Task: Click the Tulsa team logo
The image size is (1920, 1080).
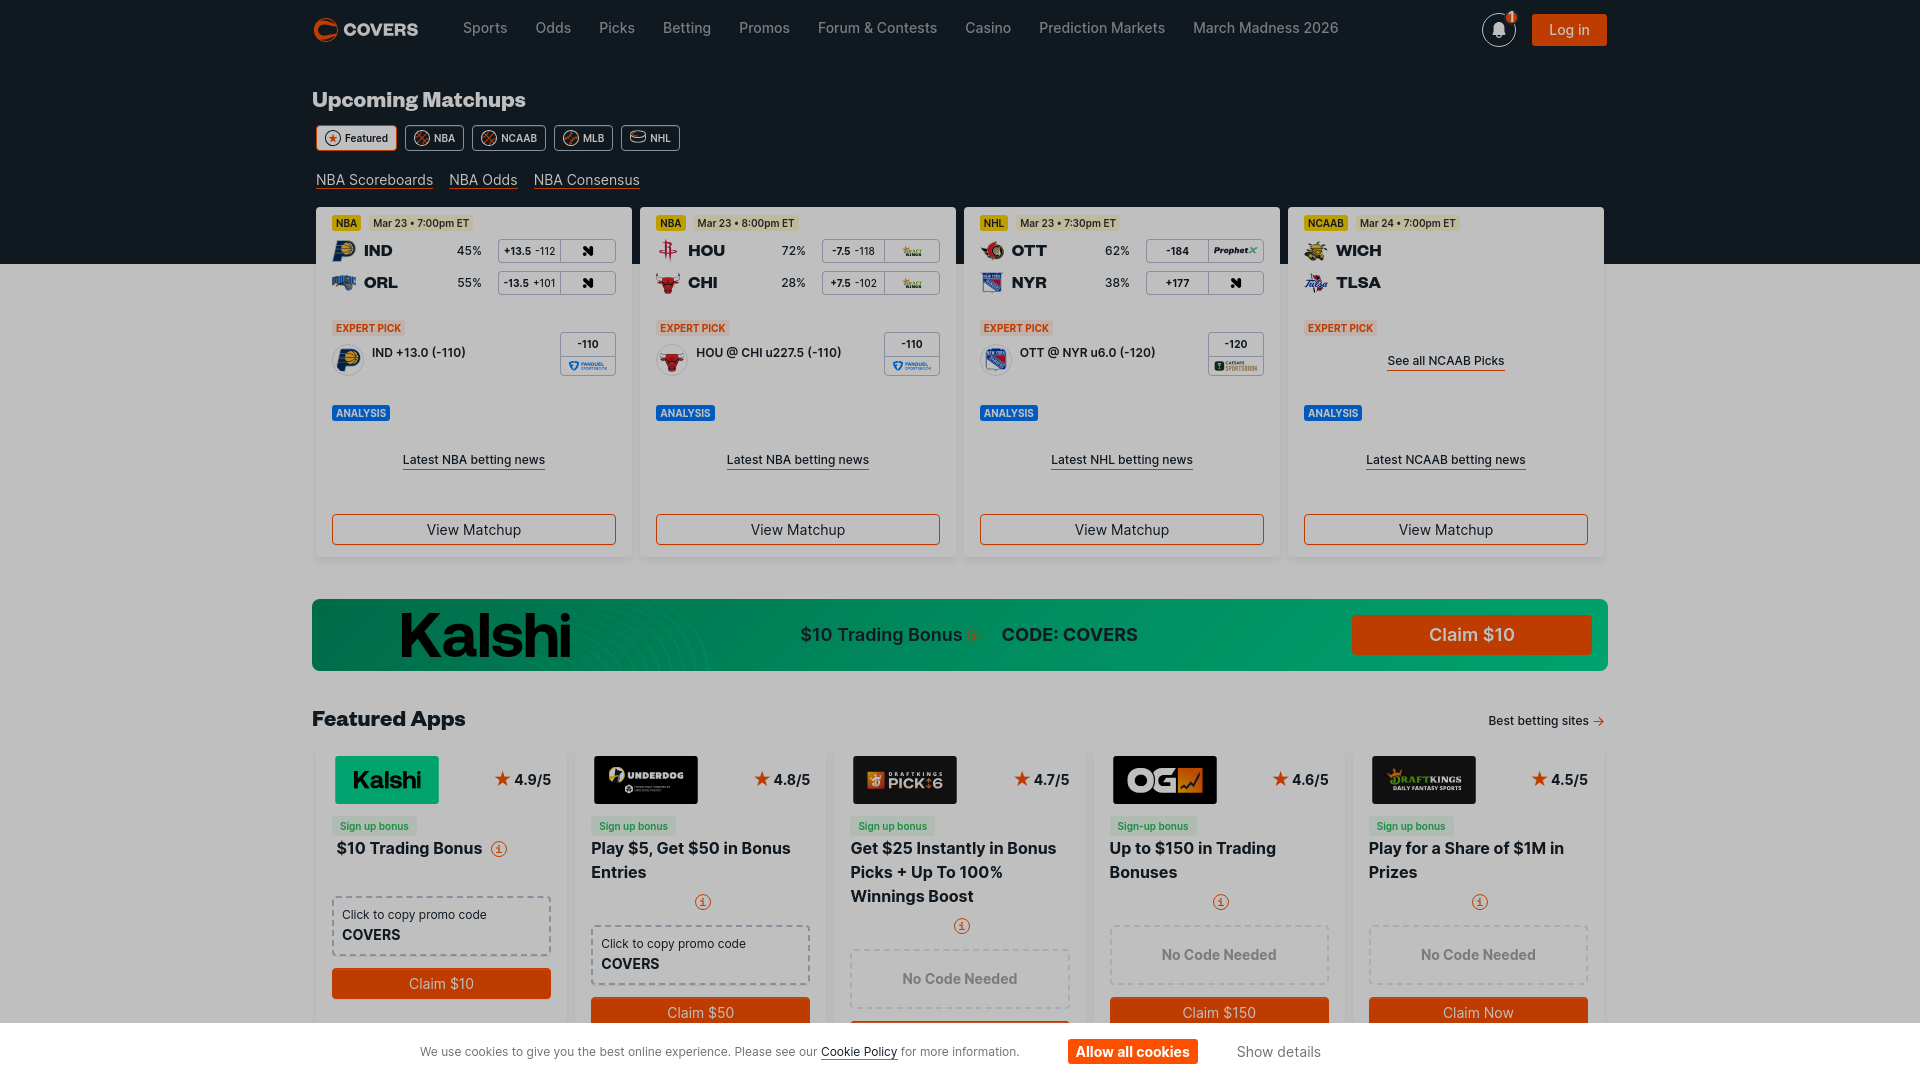Action: [1316, 283]
